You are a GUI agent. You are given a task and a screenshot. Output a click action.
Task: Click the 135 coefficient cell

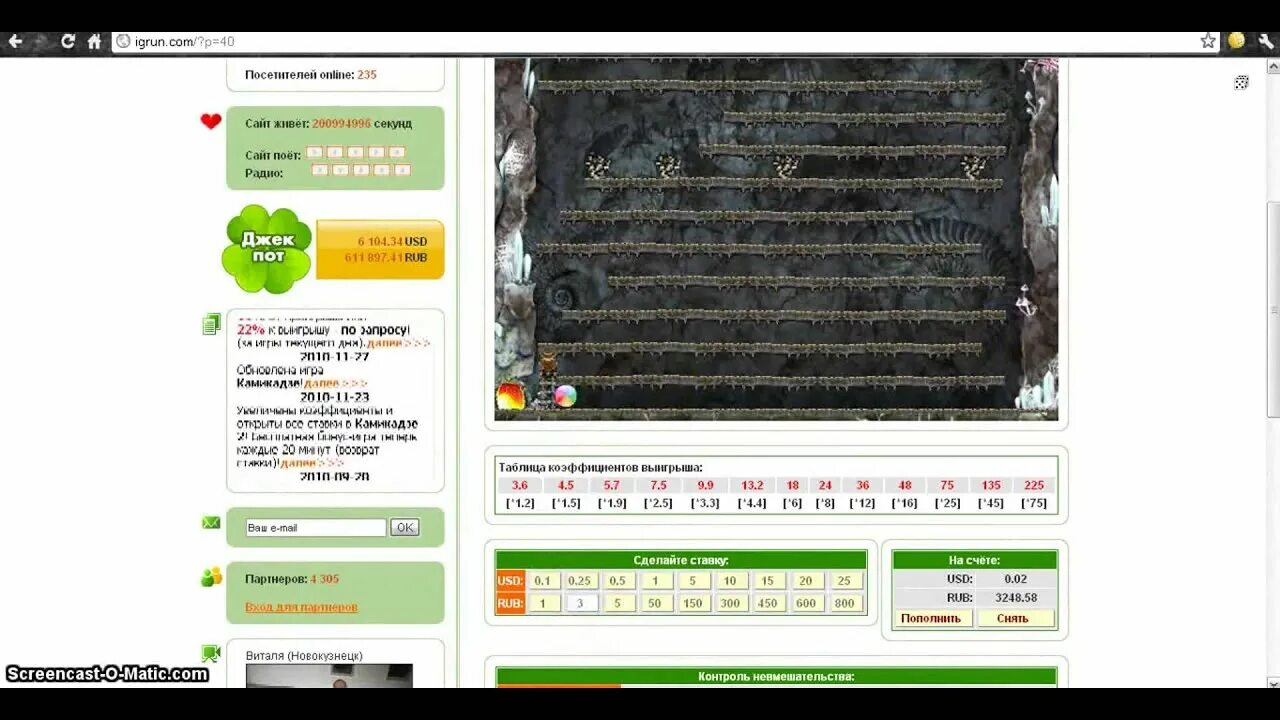pyautogui.click(x=991, y=485)
